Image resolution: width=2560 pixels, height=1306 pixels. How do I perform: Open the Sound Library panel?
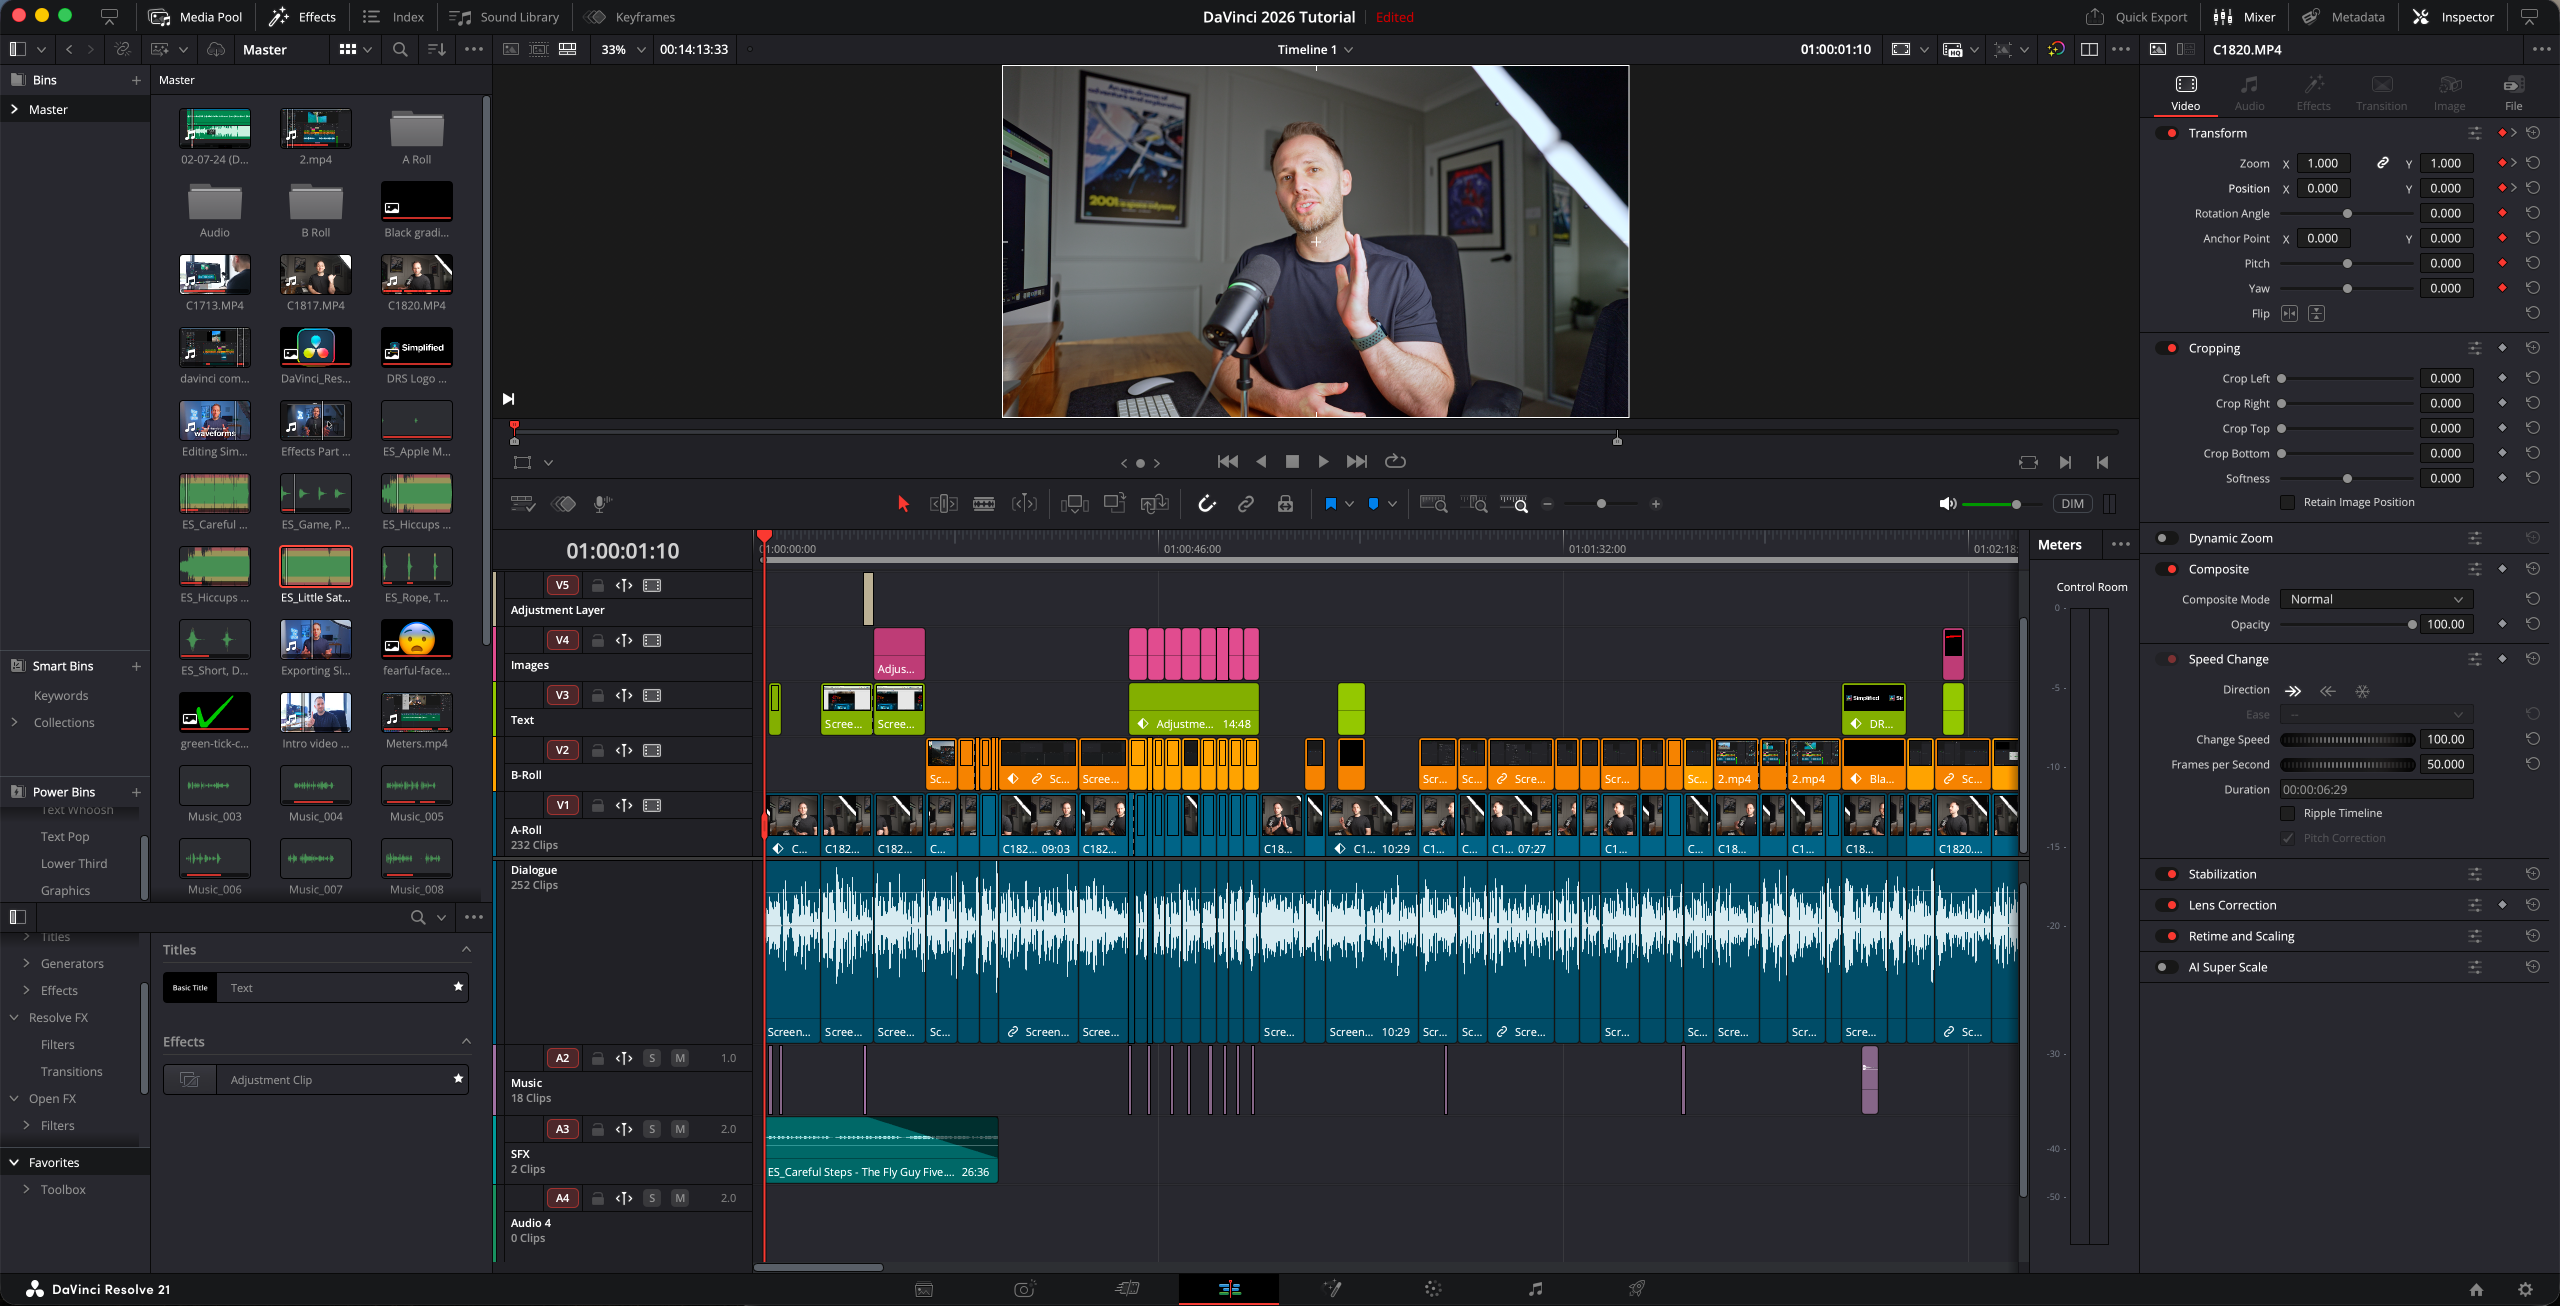pos(504,17)
